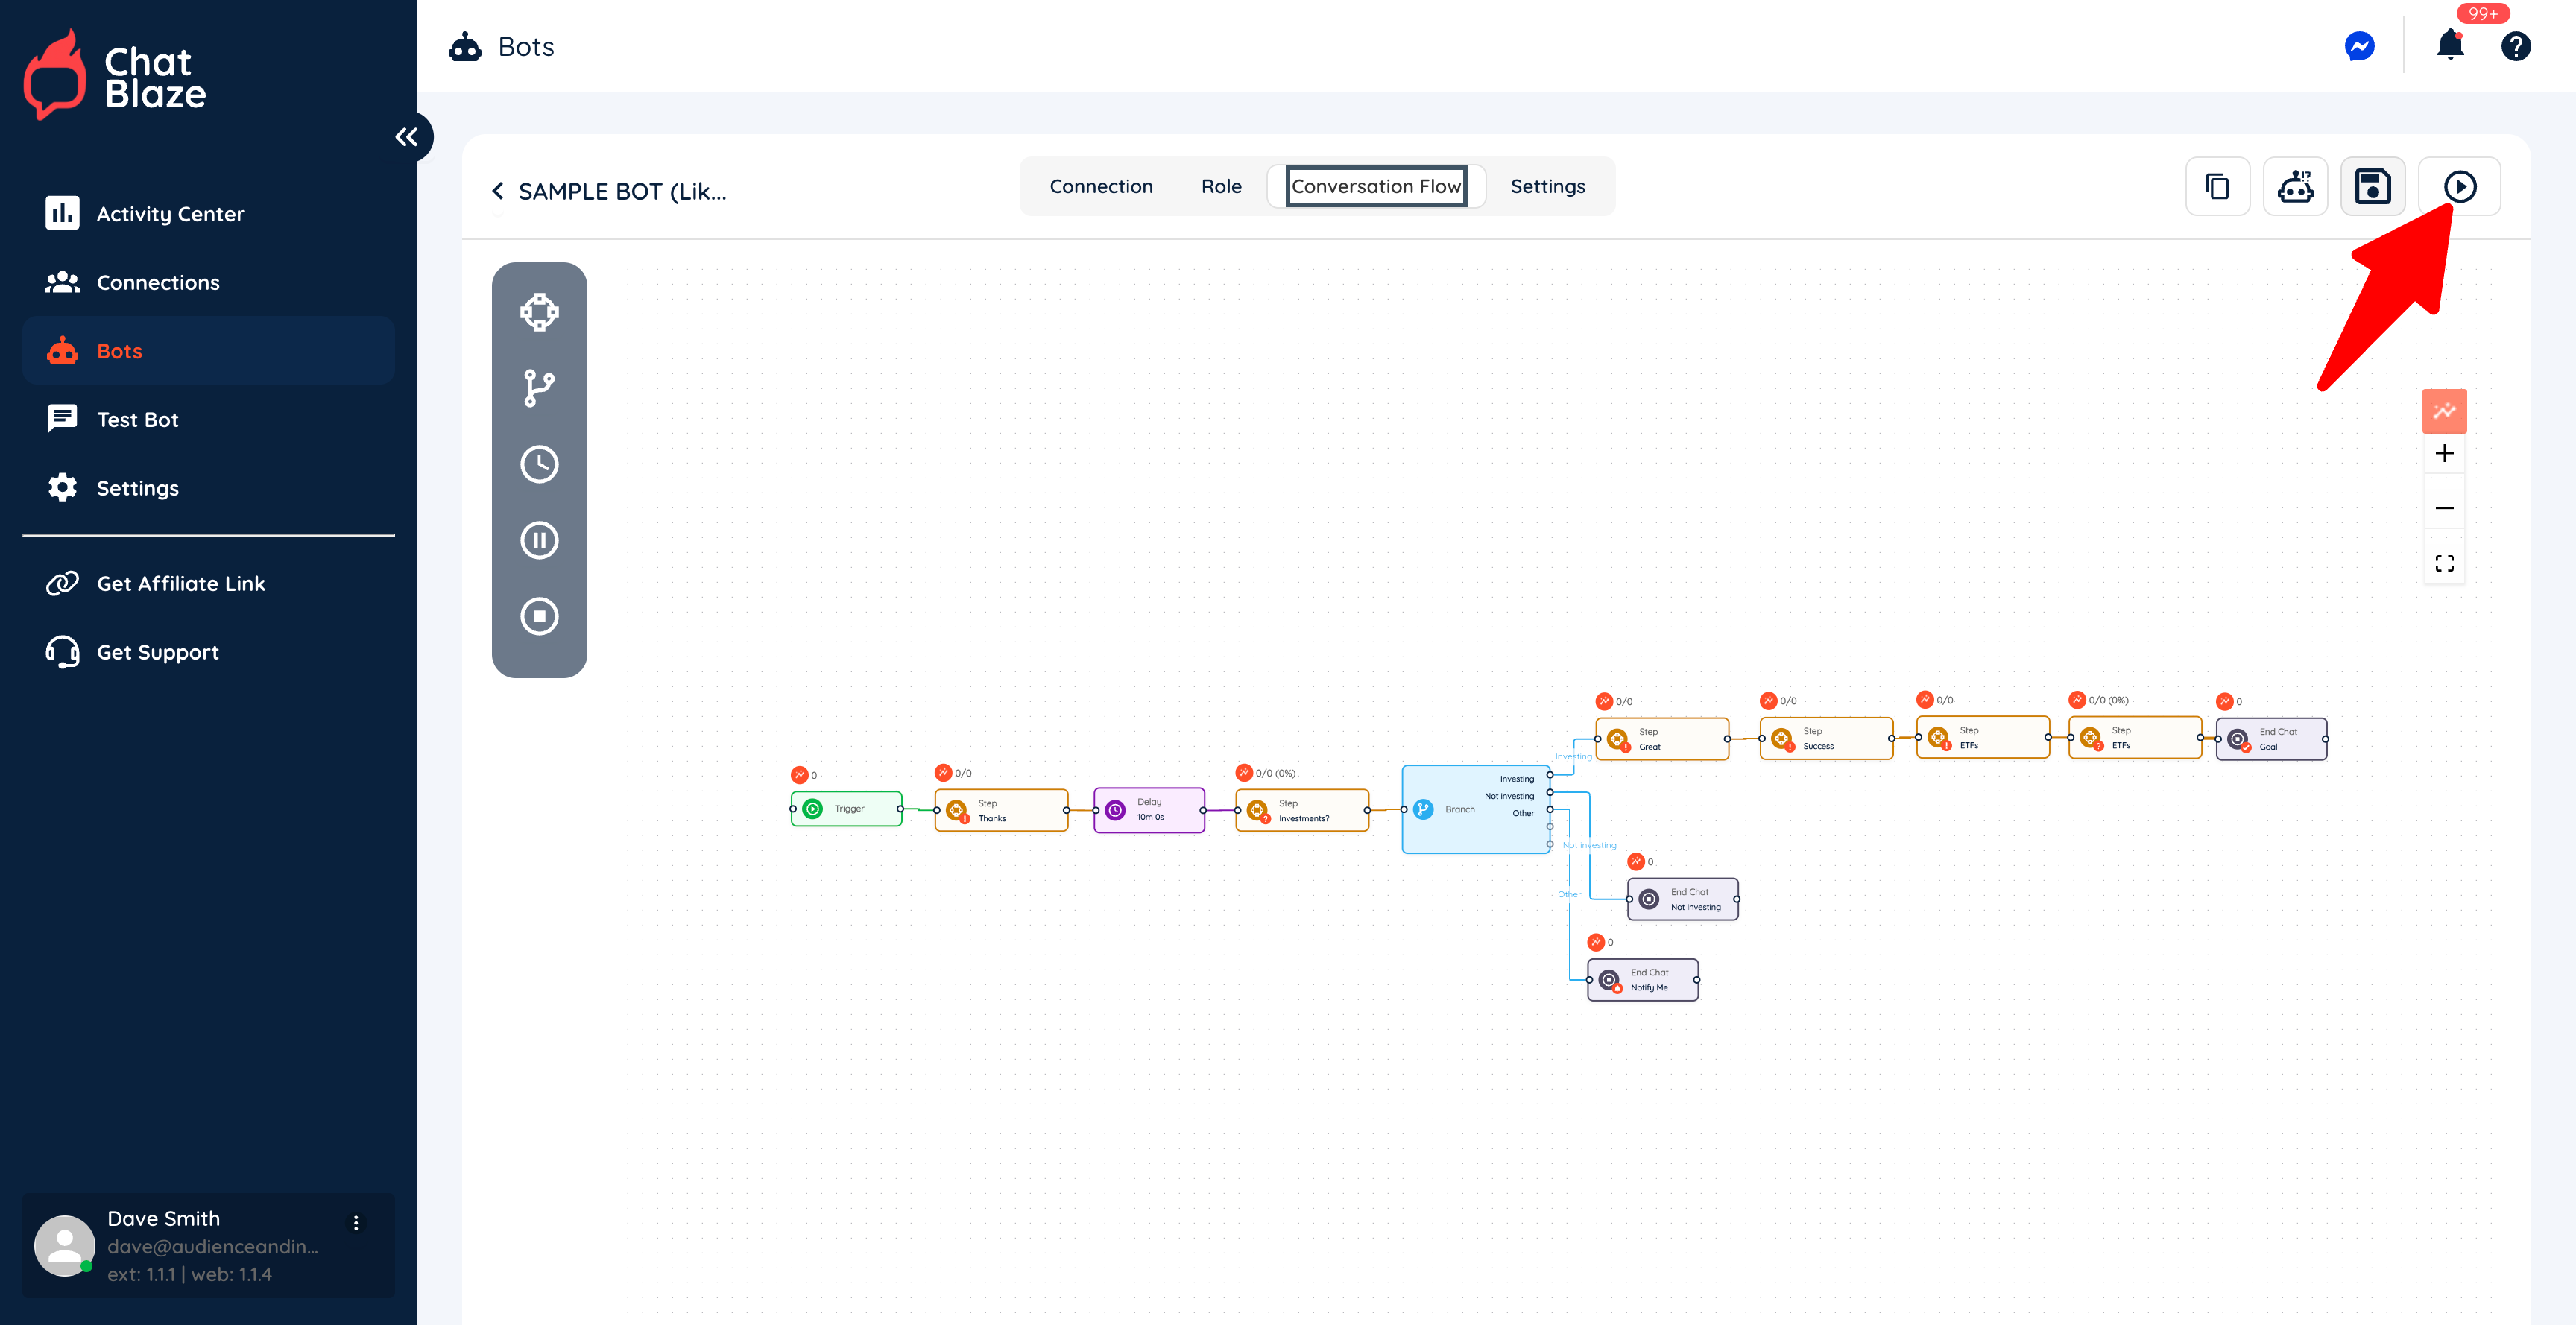Zoom in on the flow canvas

[2444, 454]
